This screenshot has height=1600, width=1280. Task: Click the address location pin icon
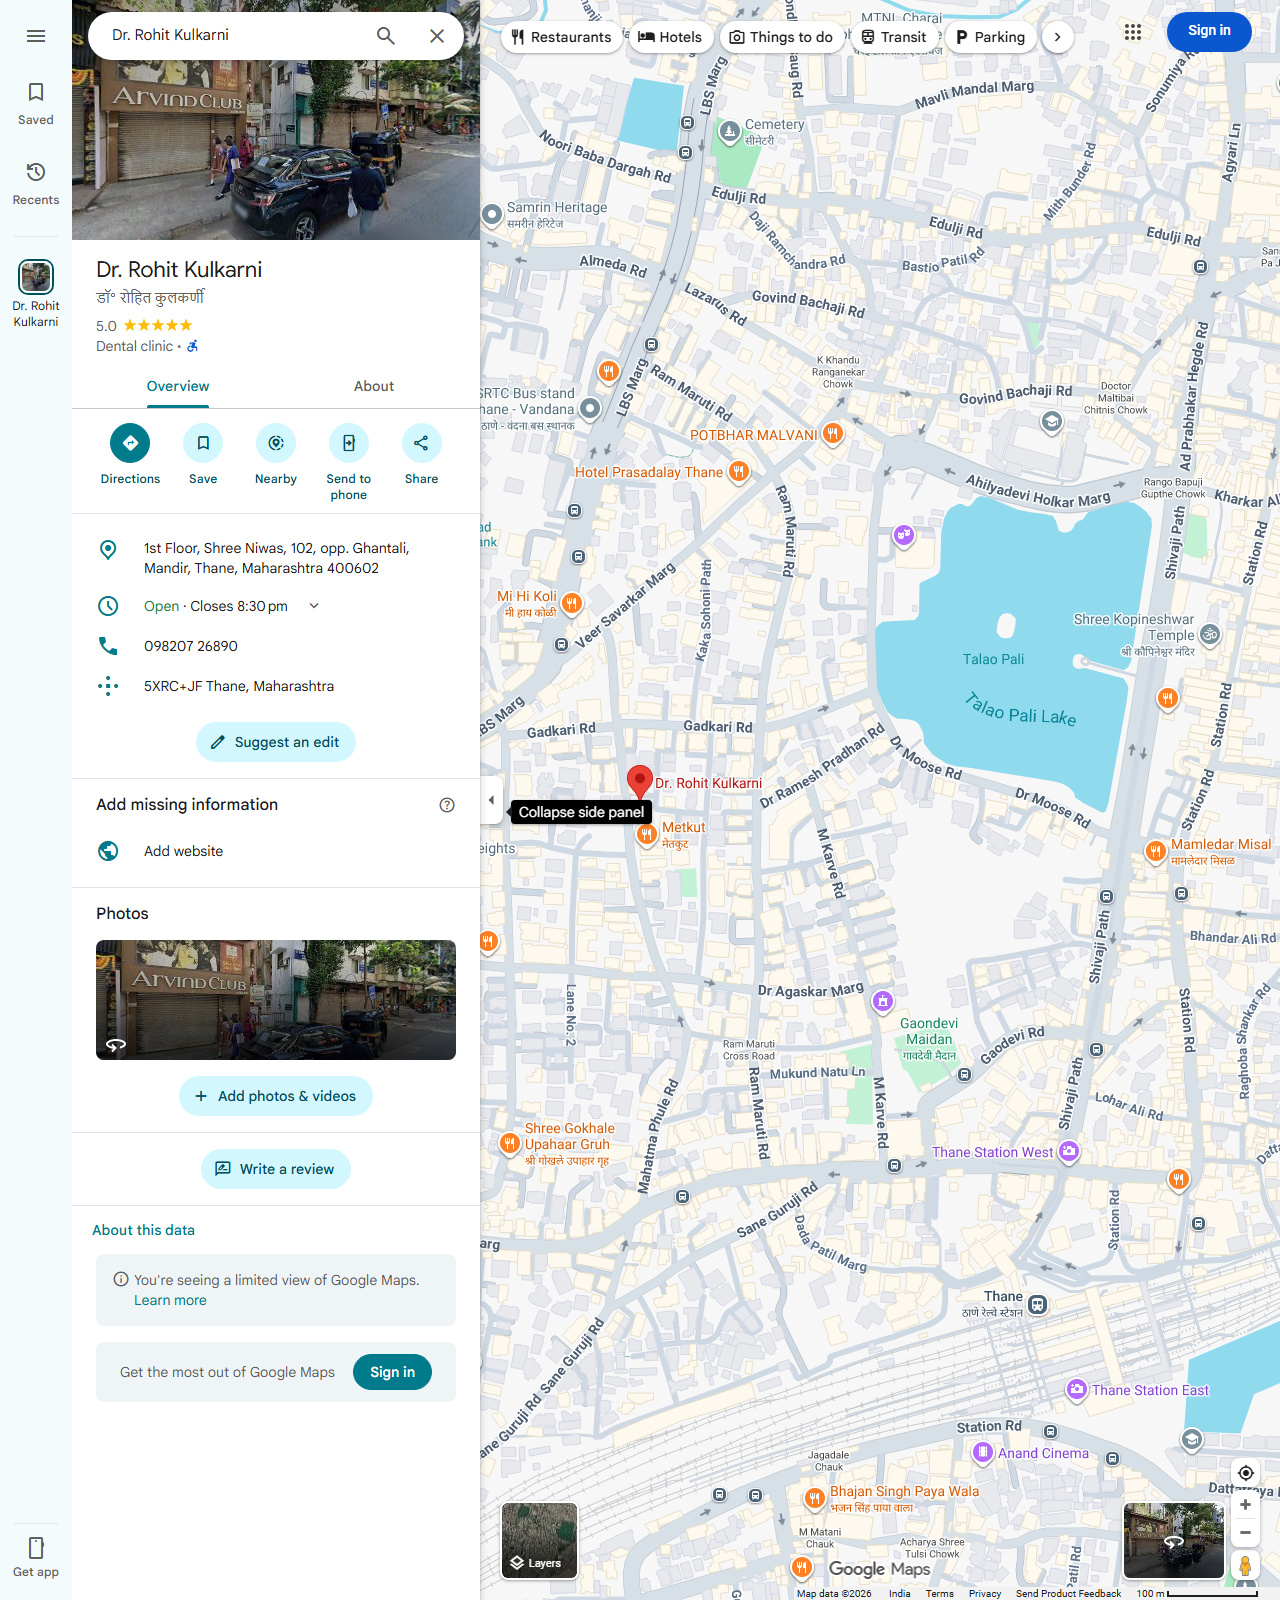108,550
